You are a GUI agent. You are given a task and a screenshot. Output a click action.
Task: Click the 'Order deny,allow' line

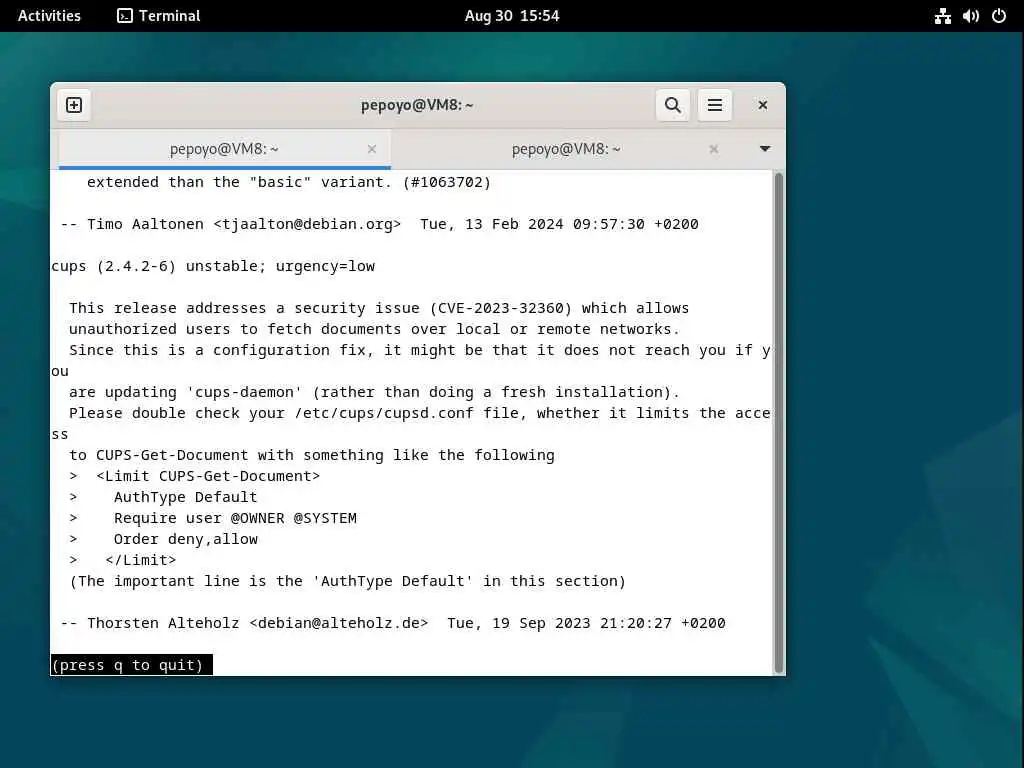point(185,539)
